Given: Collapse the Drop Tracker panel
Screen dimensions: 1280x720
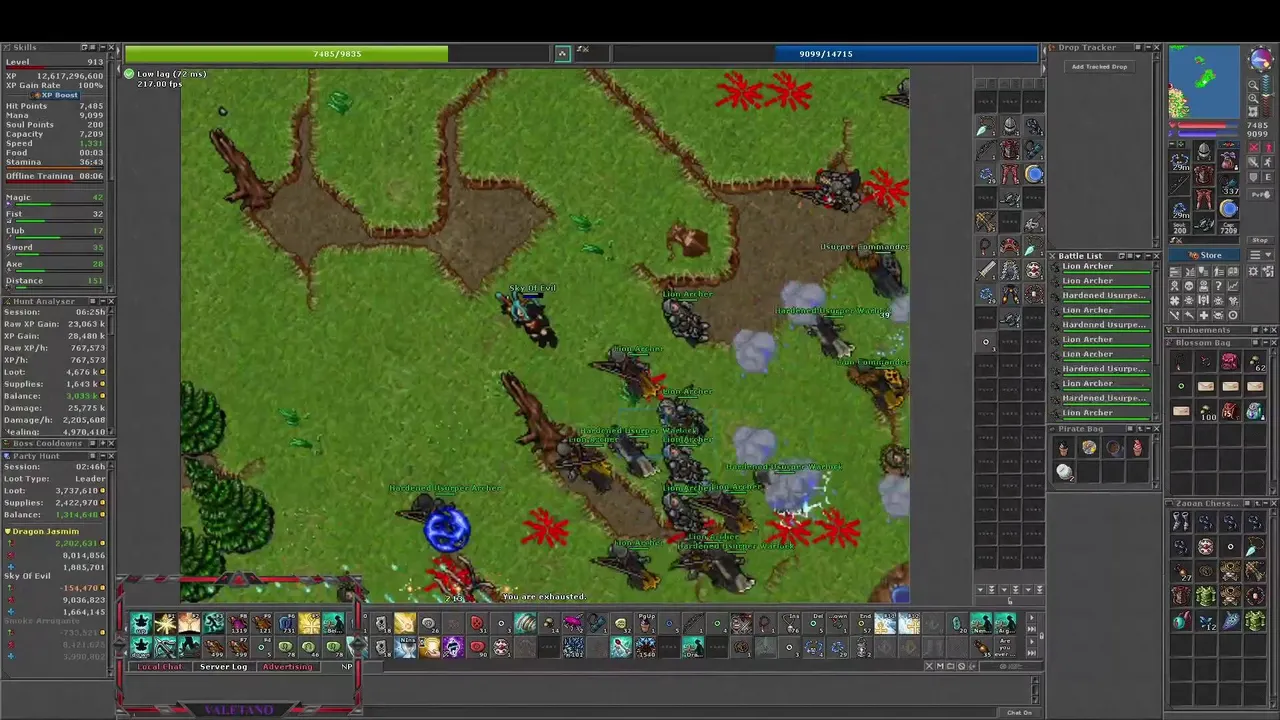Looking at the screenshot, I should [1147, 47].
